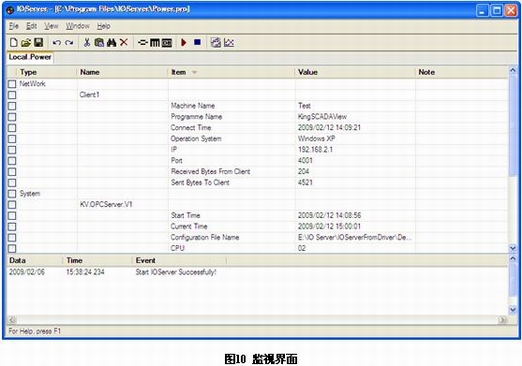Stop the server with the blue square icon

(197, 42)
